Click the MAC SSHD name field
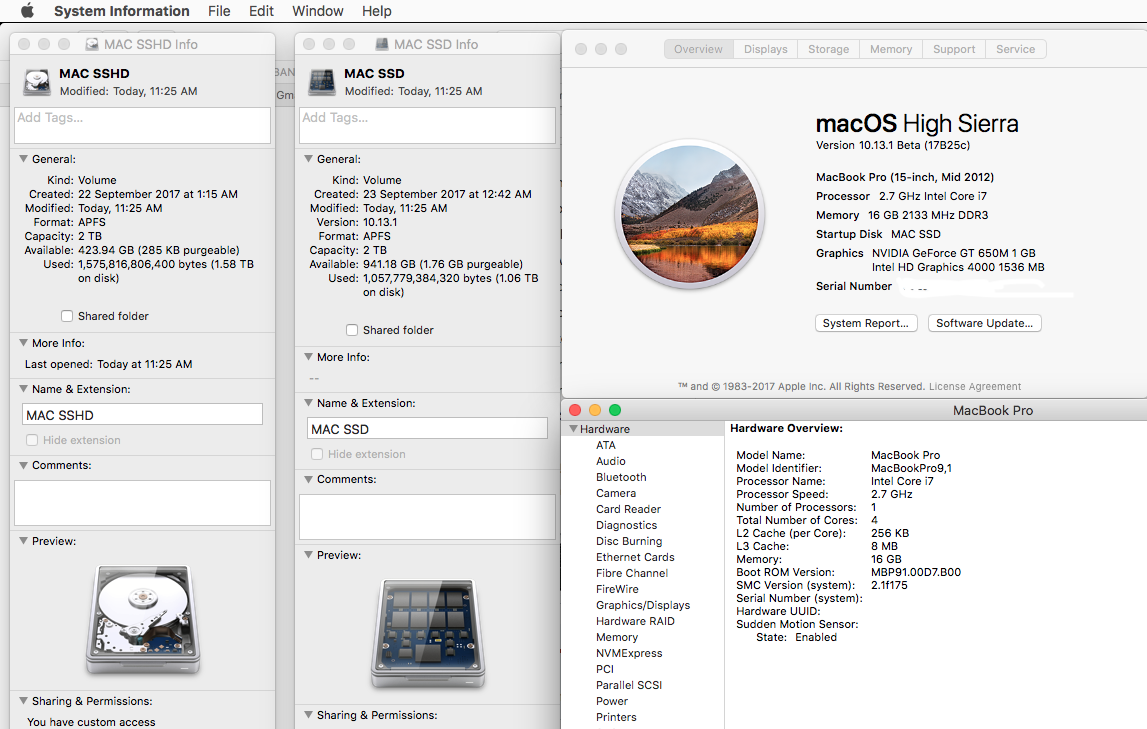Screen dimensions: 1147x729 pos(143,415)
